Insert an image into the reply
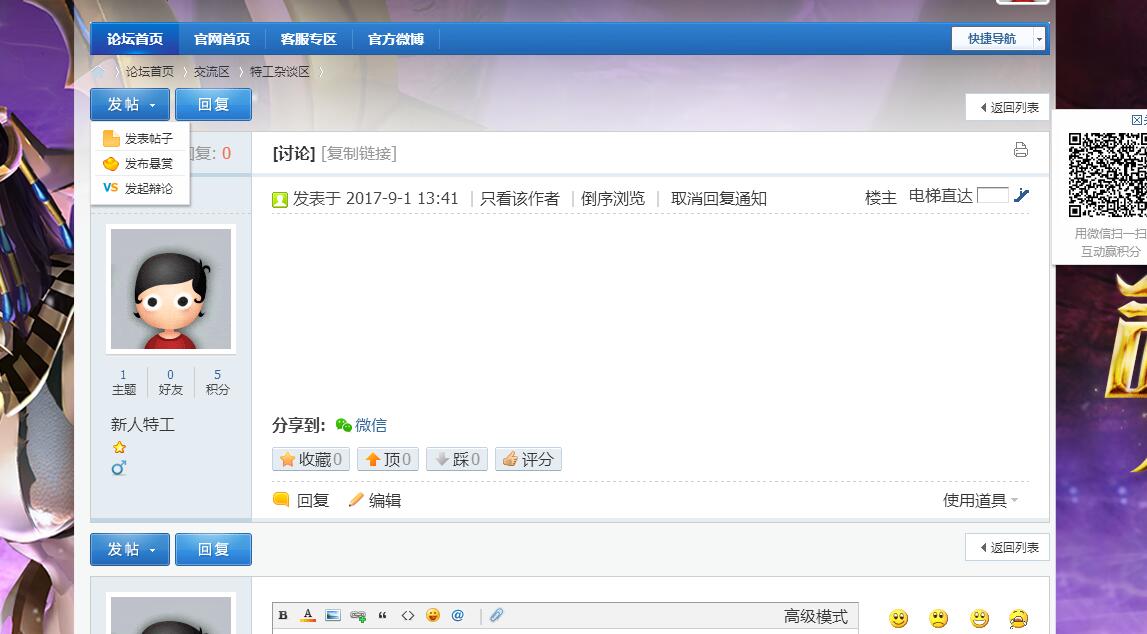The width and height of the screenshot is (1147, 634). [333, 615]
